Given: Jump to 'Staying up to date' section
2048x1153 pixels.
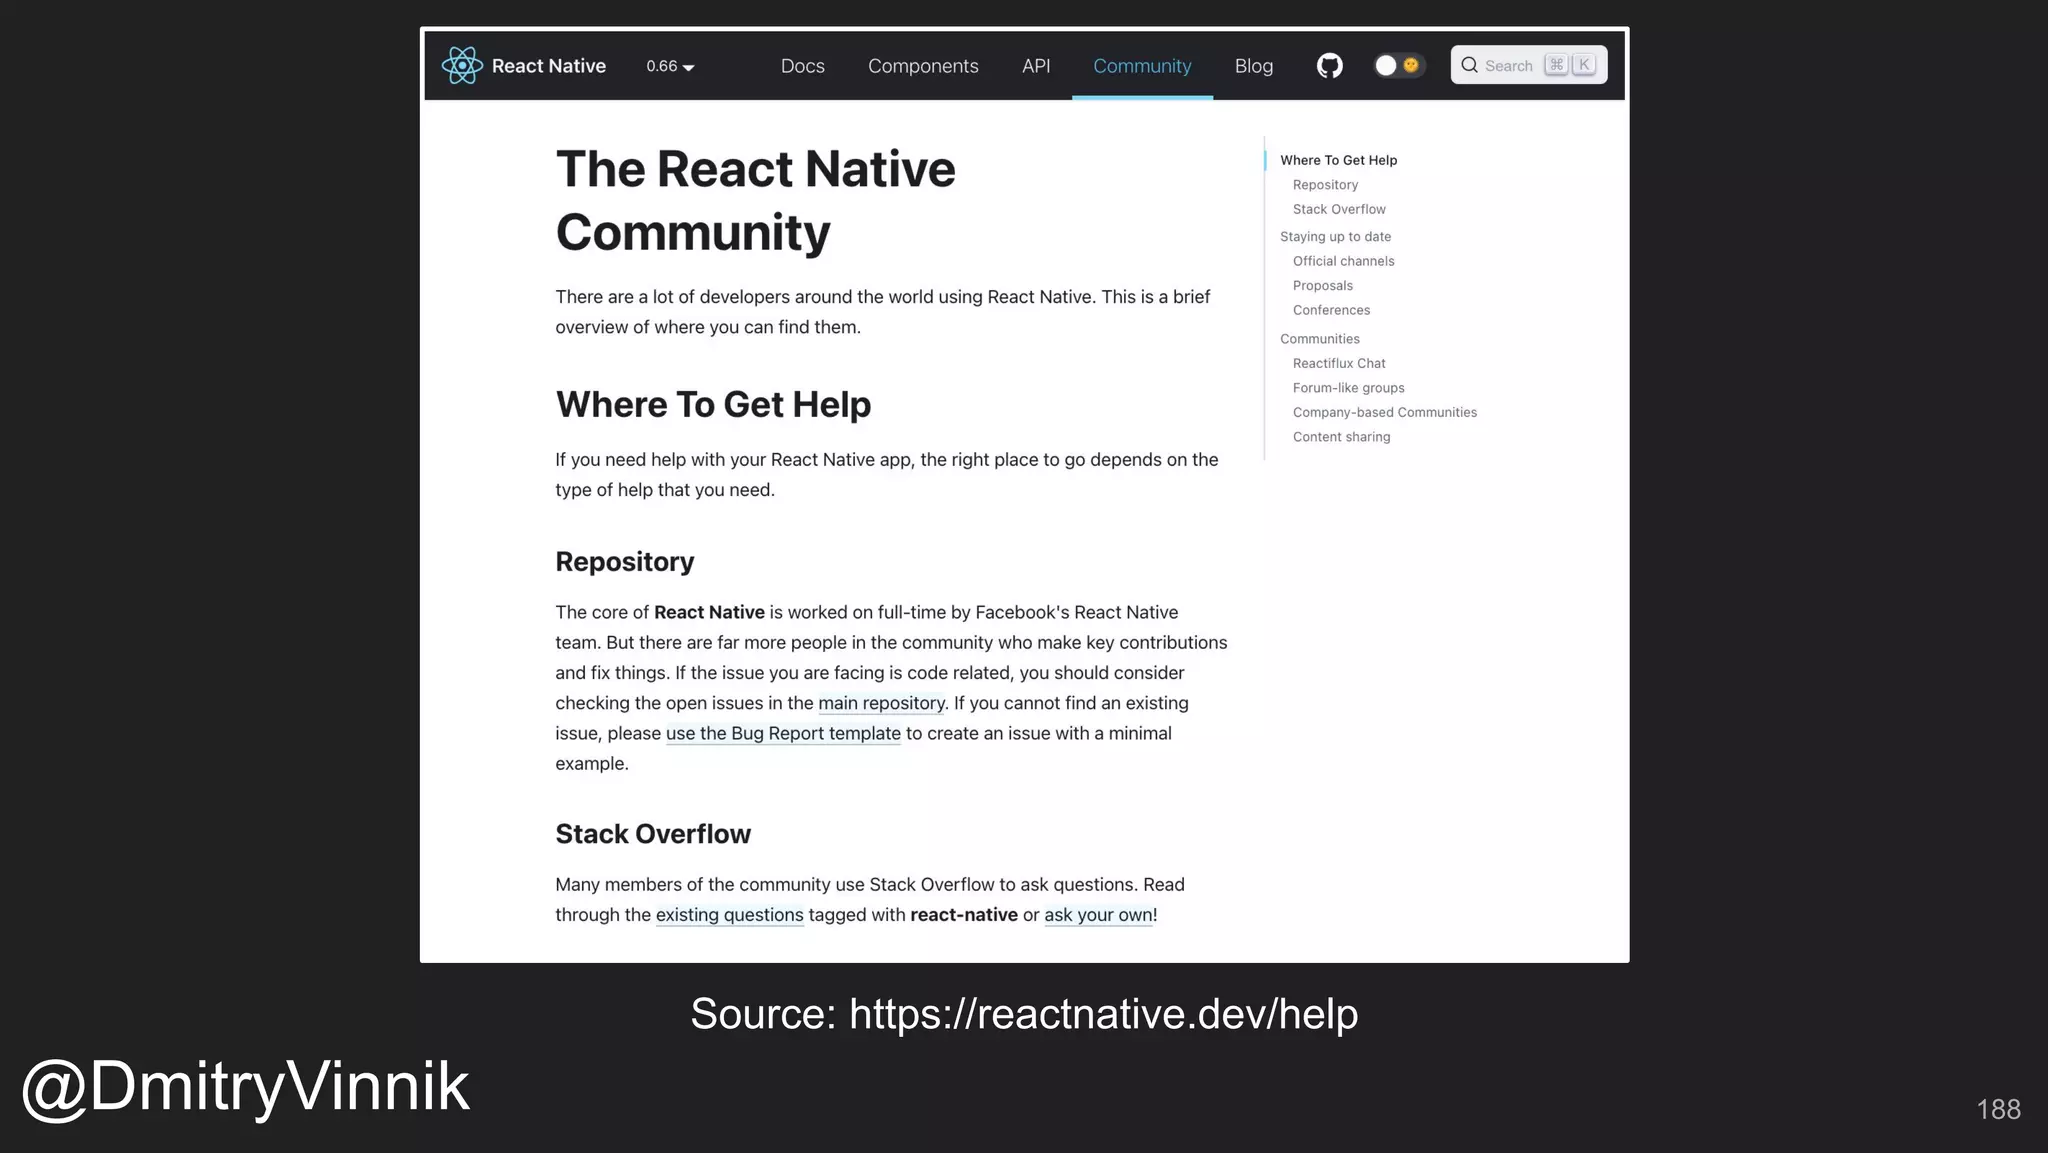Looking at the screenshot, I should click(1335, 237).
